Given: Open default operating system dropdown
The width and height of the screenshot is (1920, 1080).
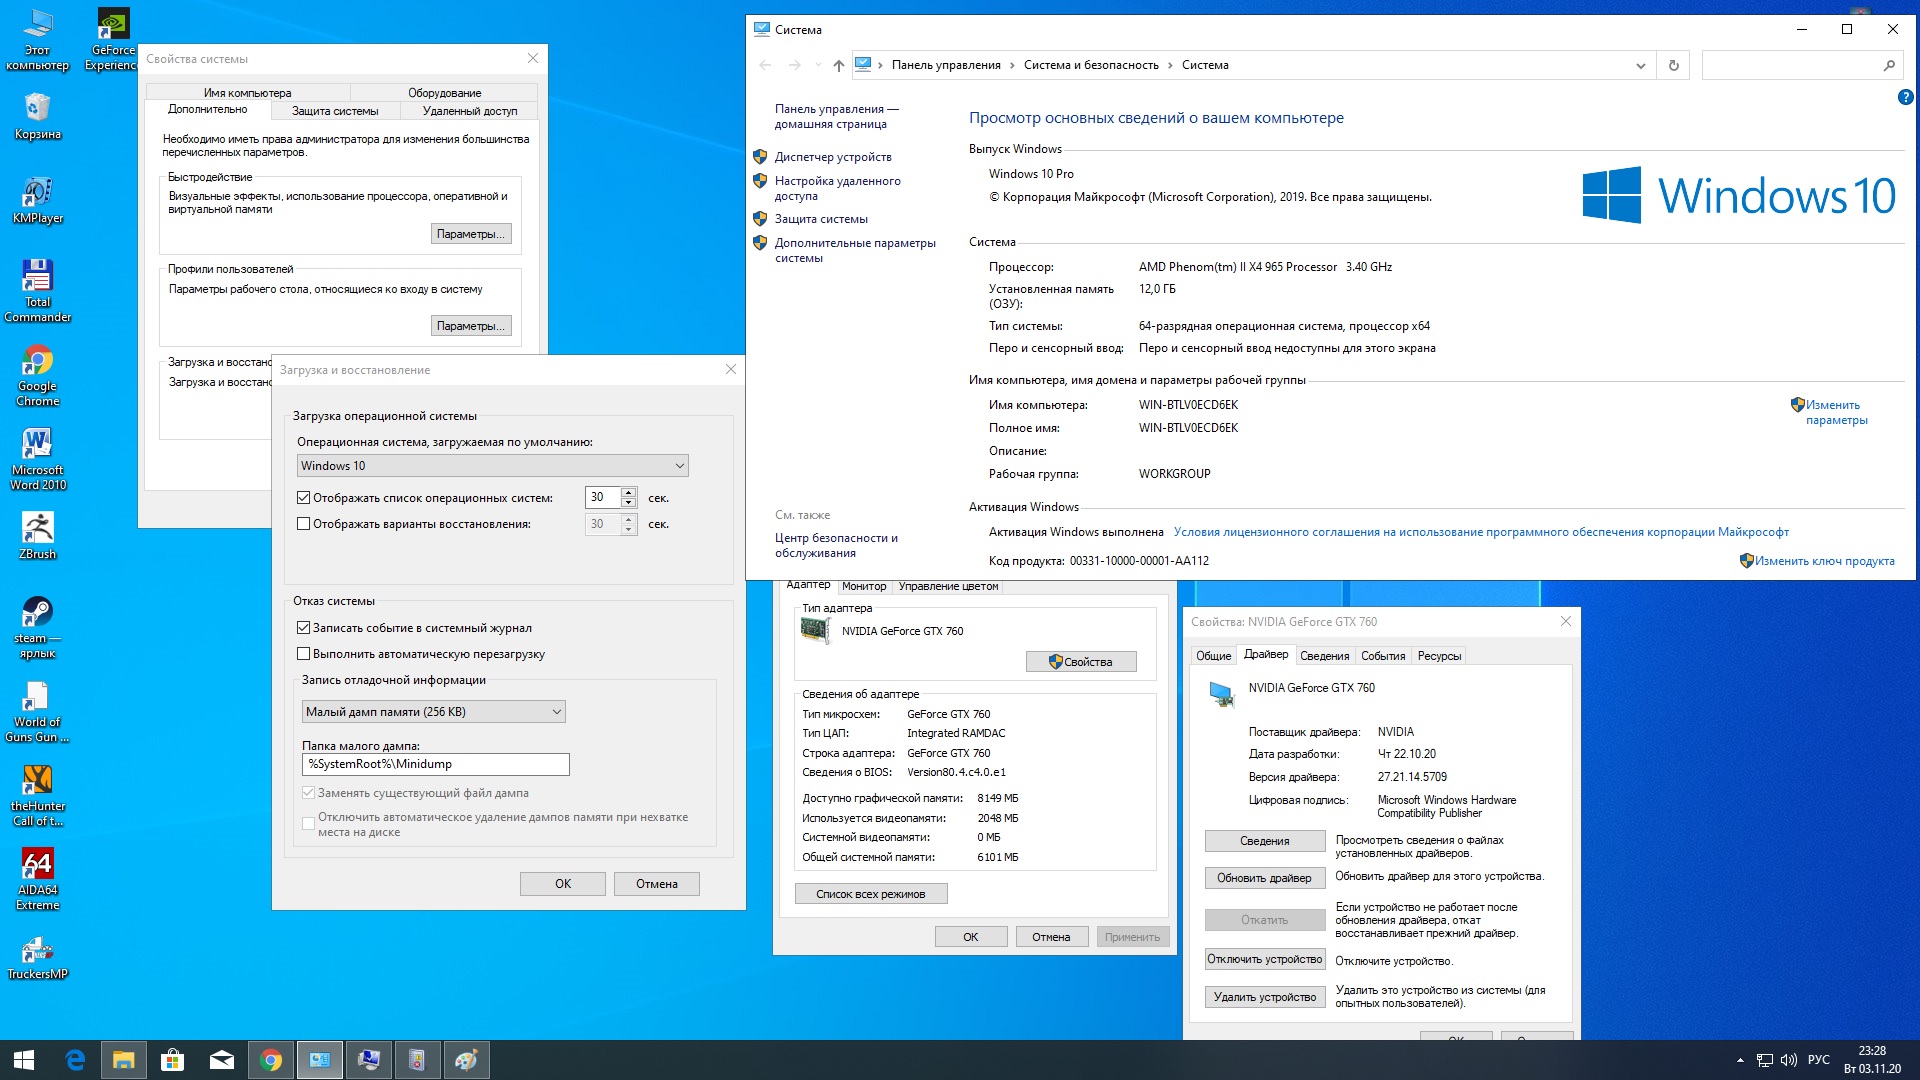Looking at the screenshot, I should pos(492,465).
